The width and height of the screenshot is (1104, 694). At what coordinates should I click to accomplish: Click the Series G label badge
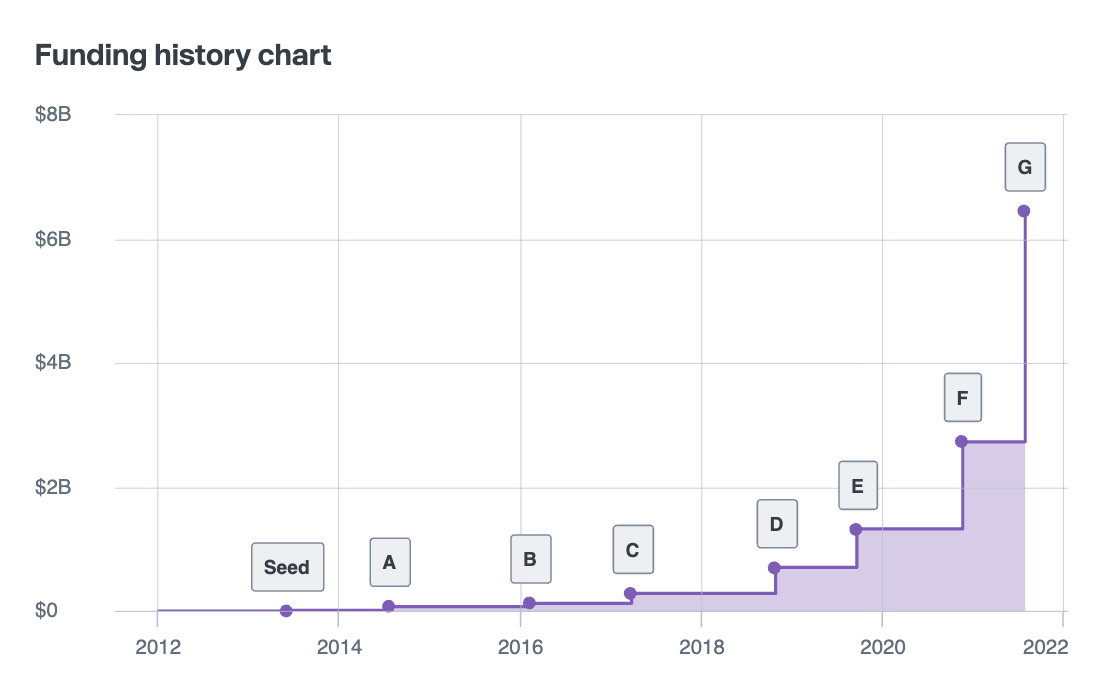click(x=1025, y=167)
